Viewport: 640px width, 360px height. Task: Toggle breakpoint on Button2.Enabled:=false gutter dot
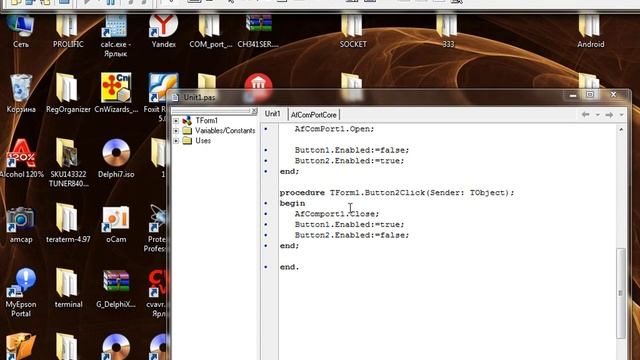(x=266, y=235)
